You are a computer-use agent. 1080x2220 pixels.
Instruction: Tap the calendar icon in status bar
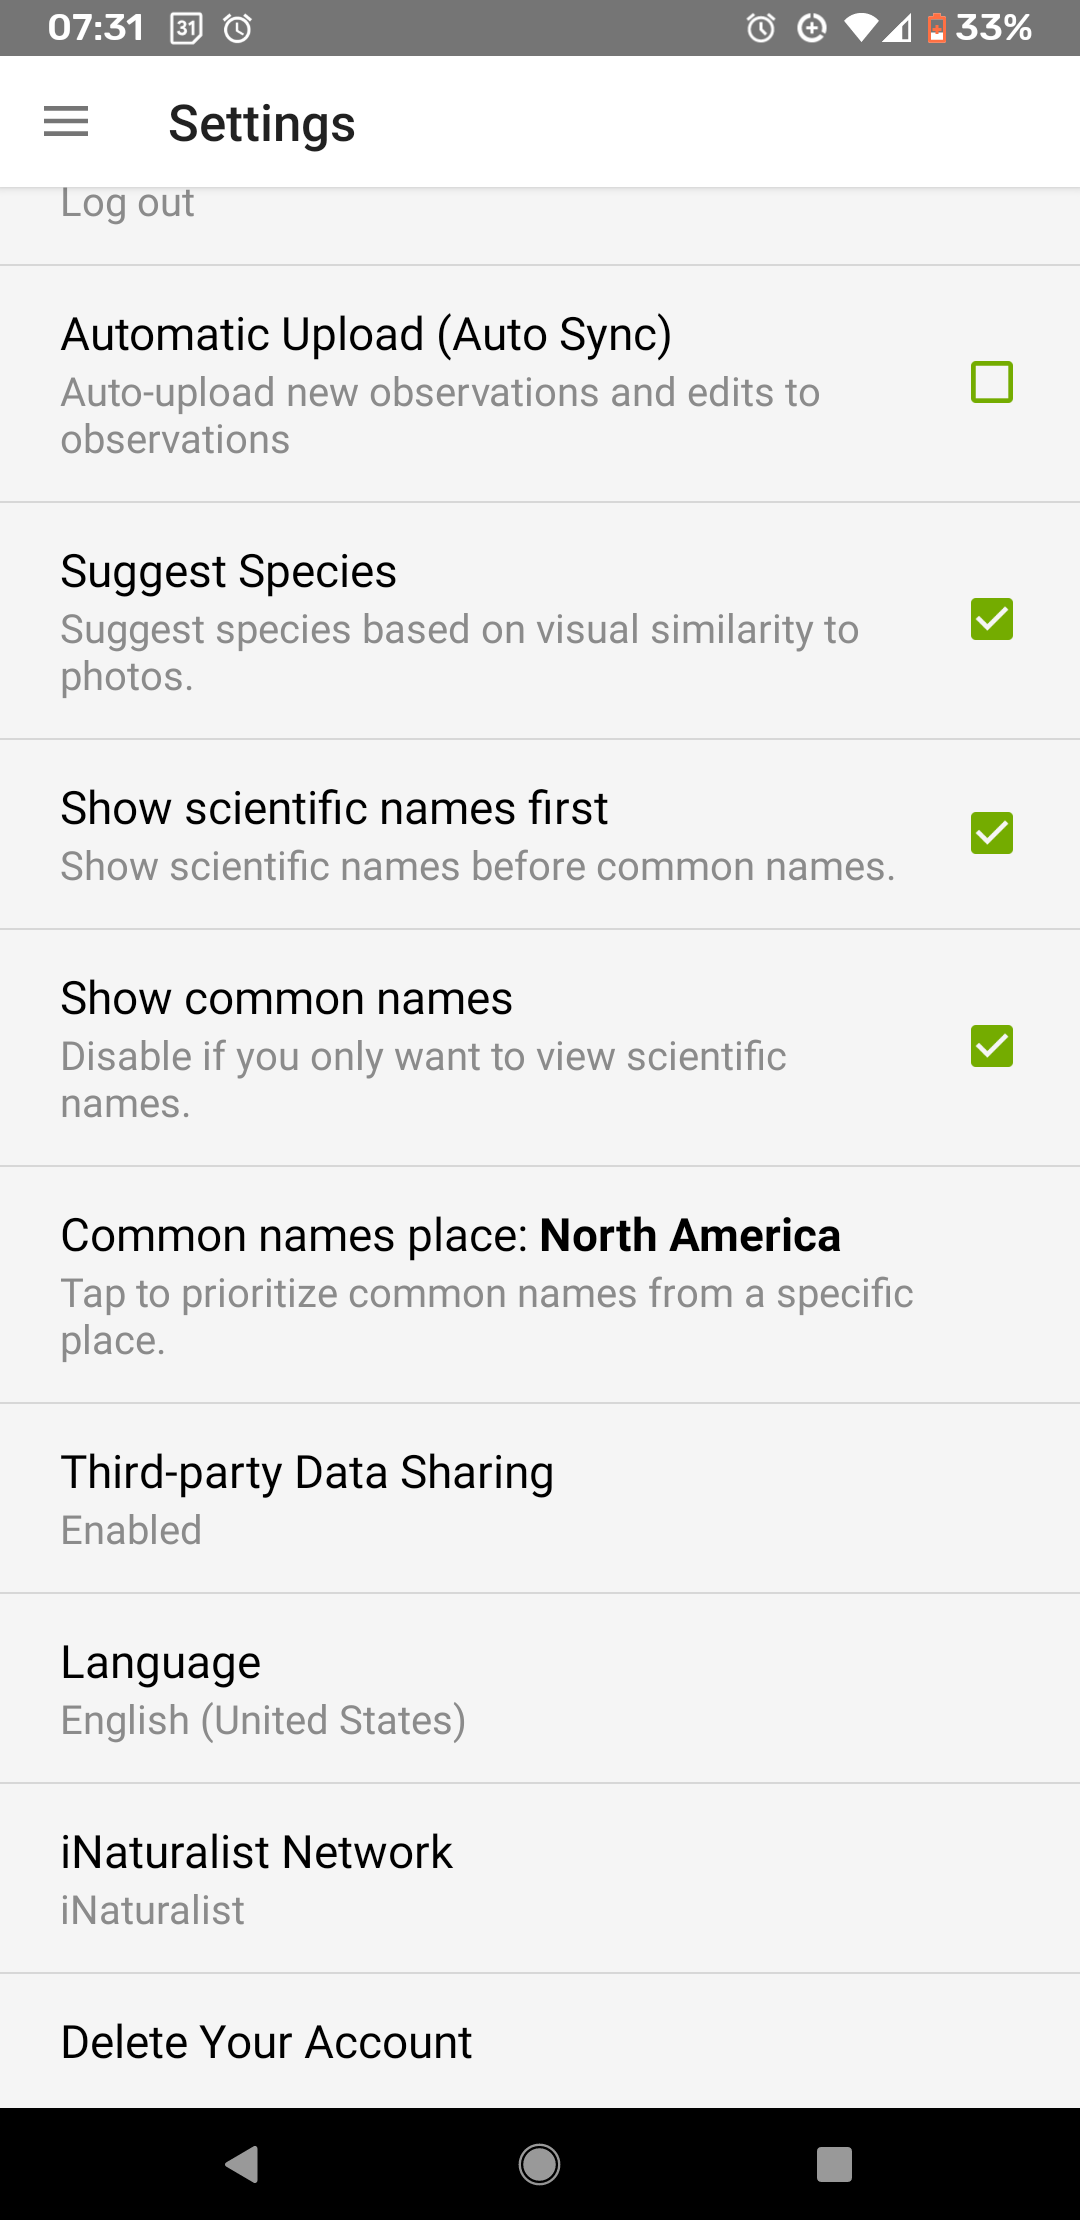186,28
